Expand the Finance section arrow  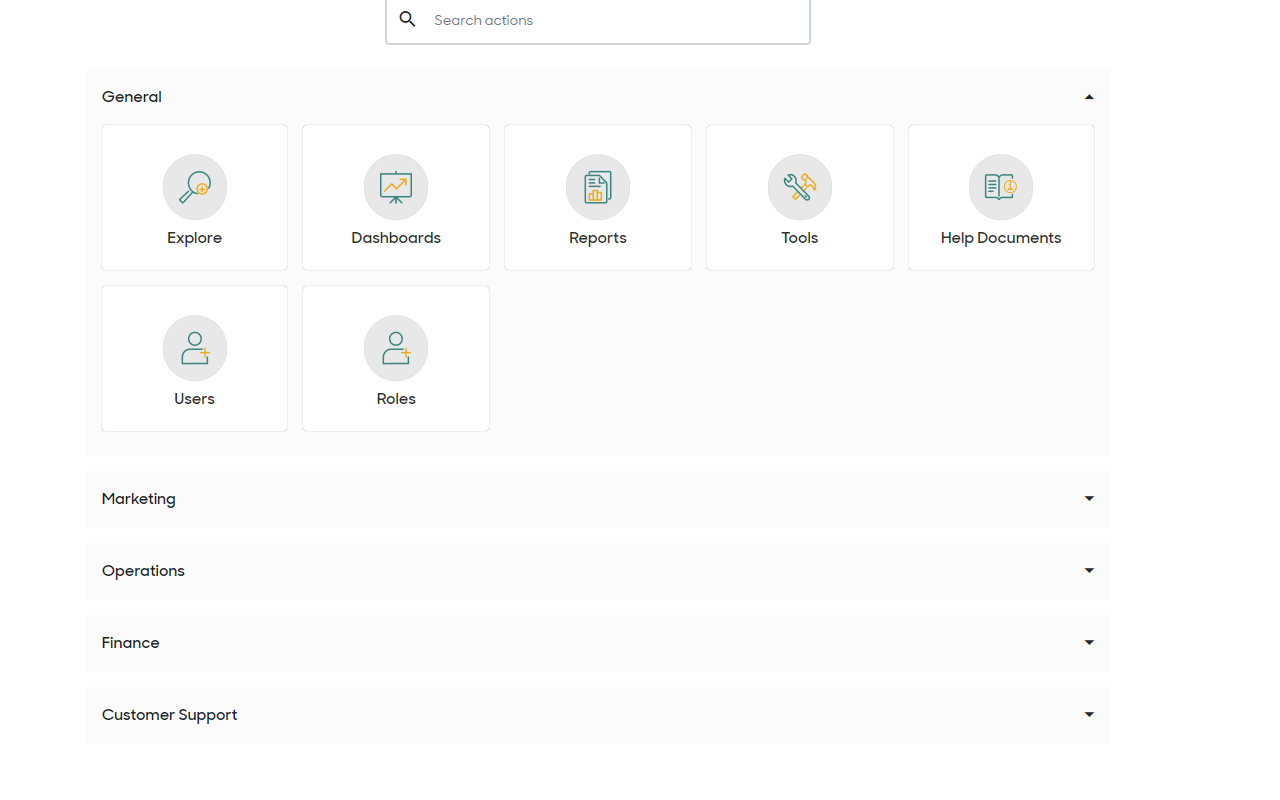point(1089,643)
